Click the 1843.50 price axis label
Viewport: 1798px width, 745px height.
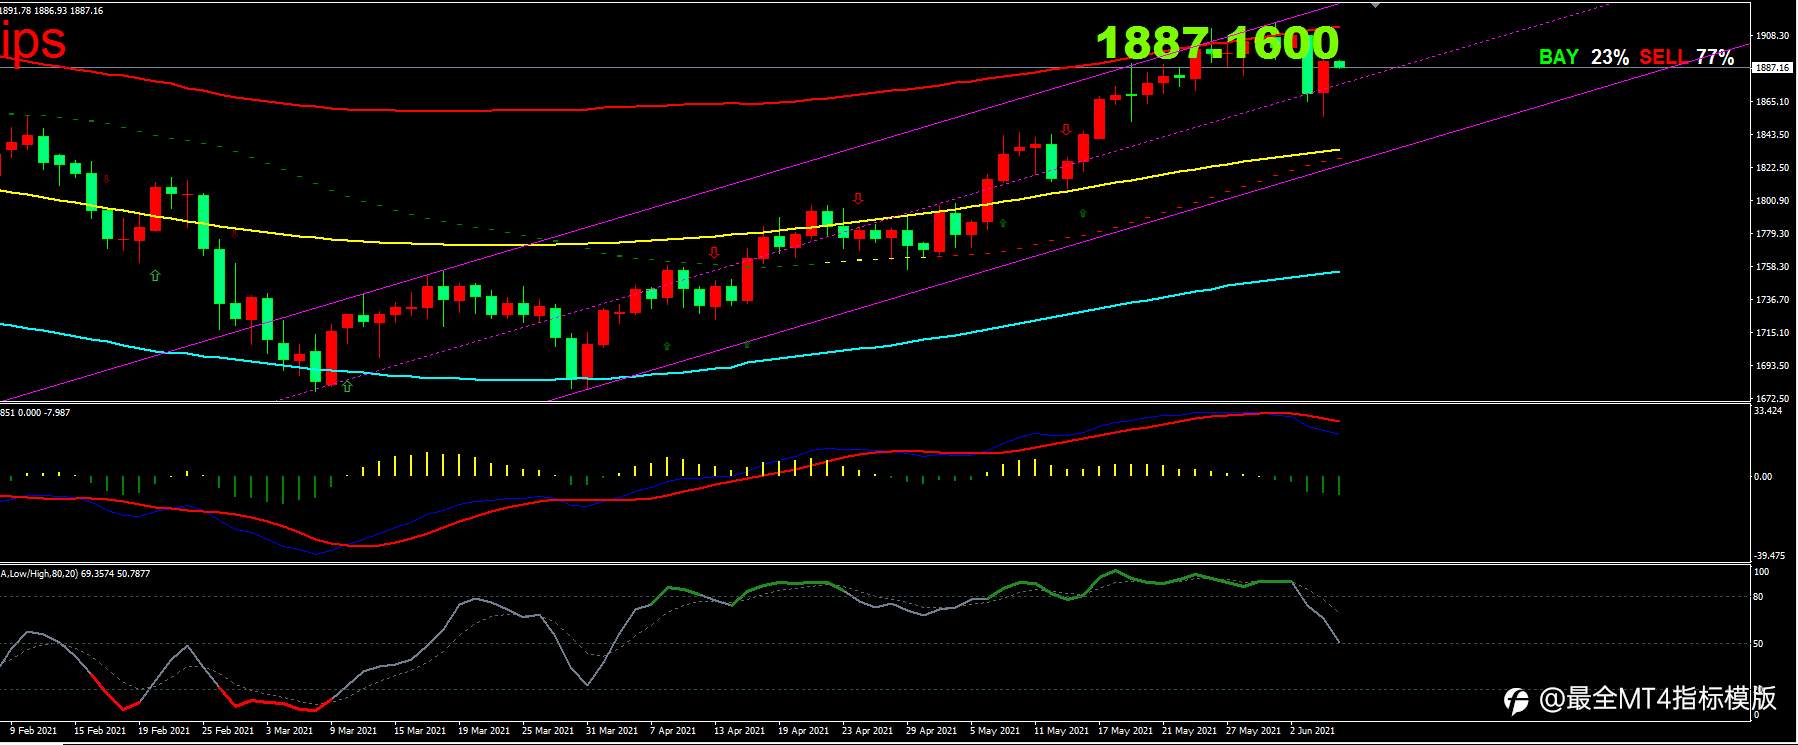[x=1772, y=135]
